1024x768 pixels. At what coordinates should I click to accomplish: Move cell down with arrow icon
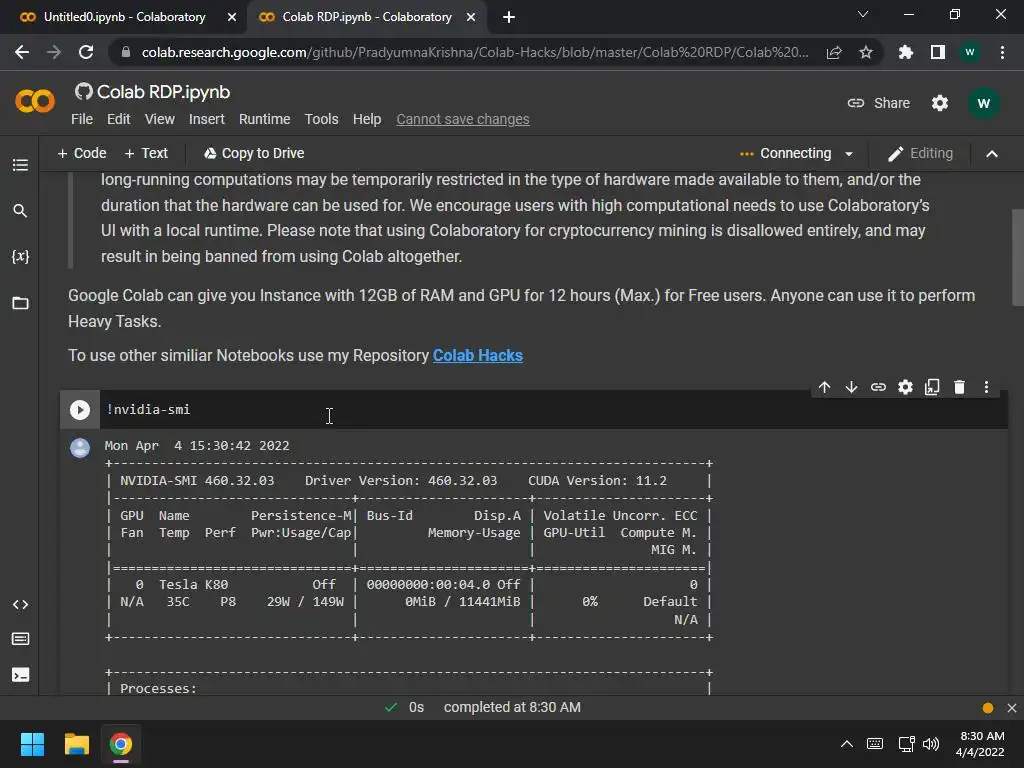851,387
